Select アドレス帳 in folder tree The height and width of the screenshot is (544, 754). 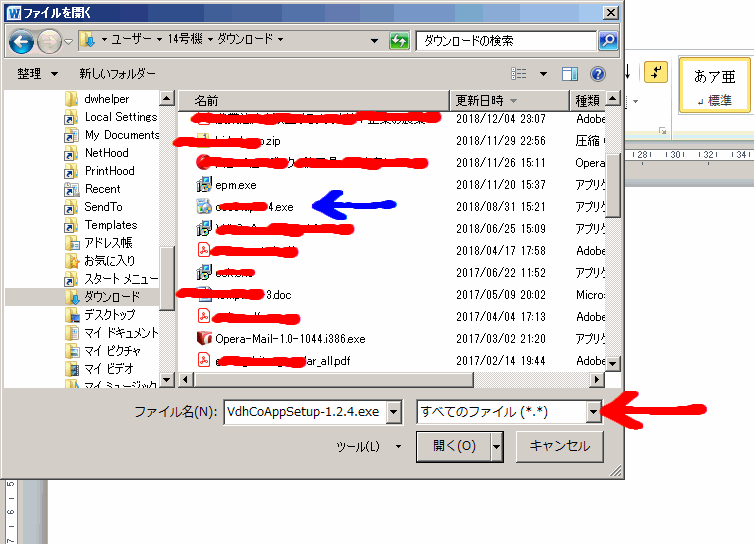(108, 243)
